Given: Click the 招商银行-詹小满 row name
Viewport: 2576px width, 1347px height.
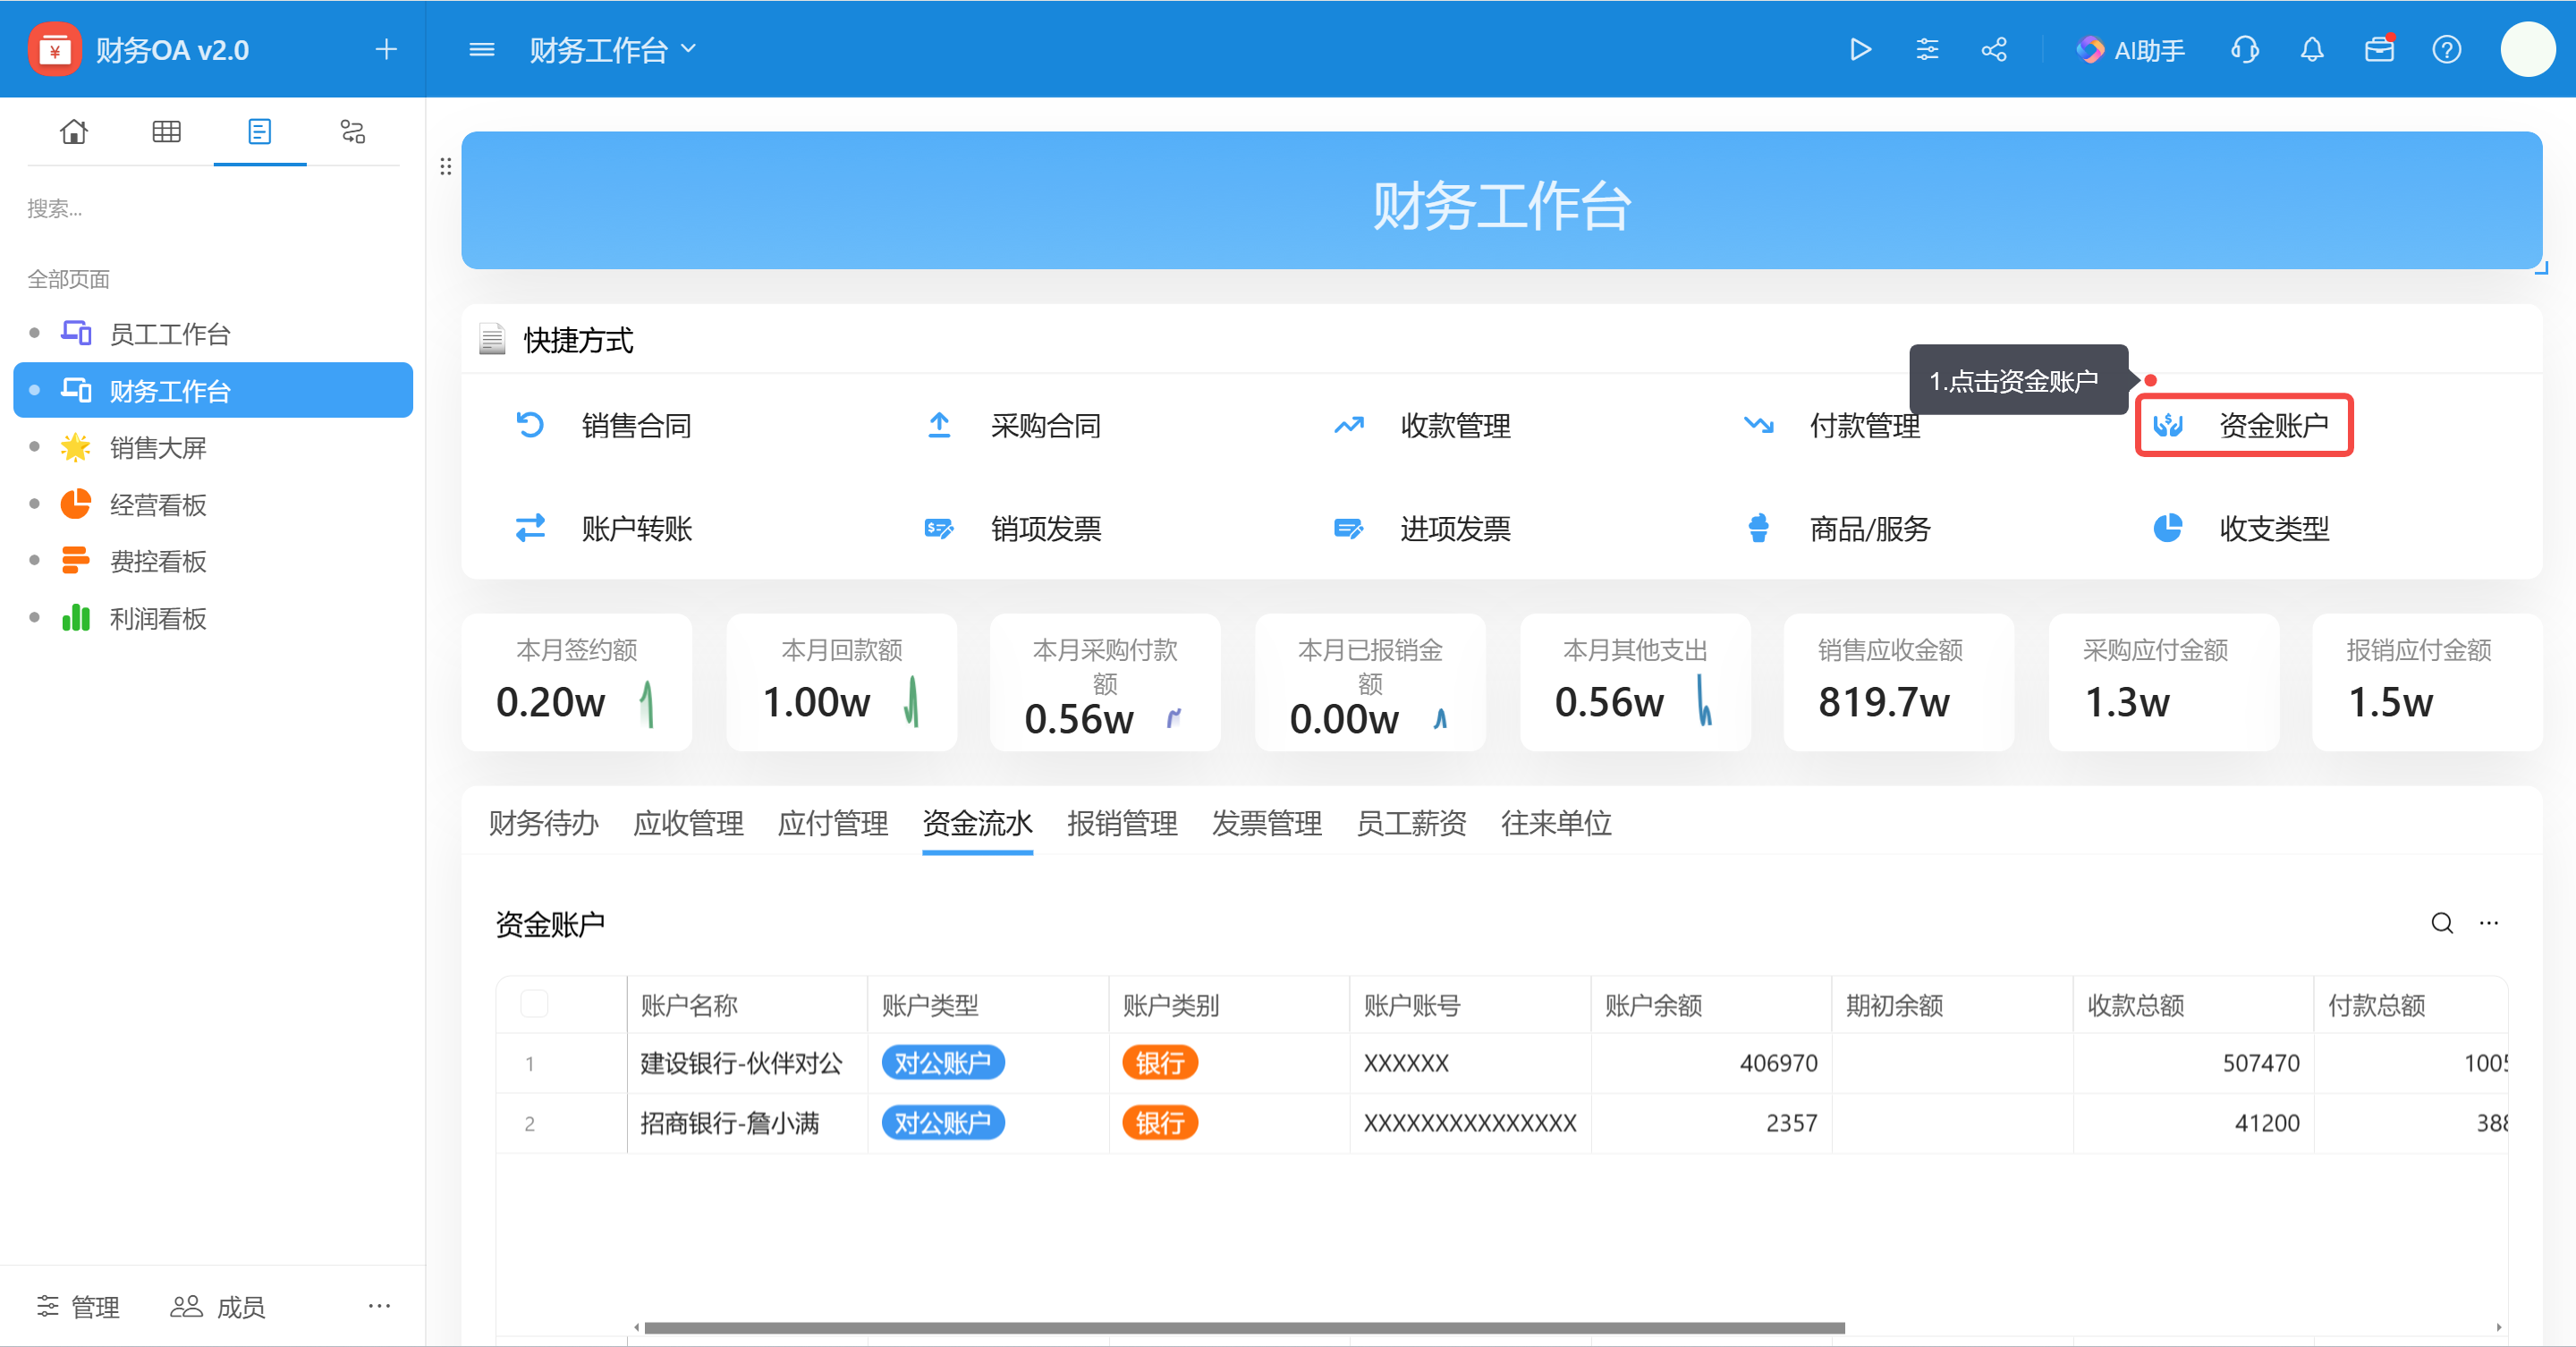Looking at the screenshot, I should [x=729, y=1122].
